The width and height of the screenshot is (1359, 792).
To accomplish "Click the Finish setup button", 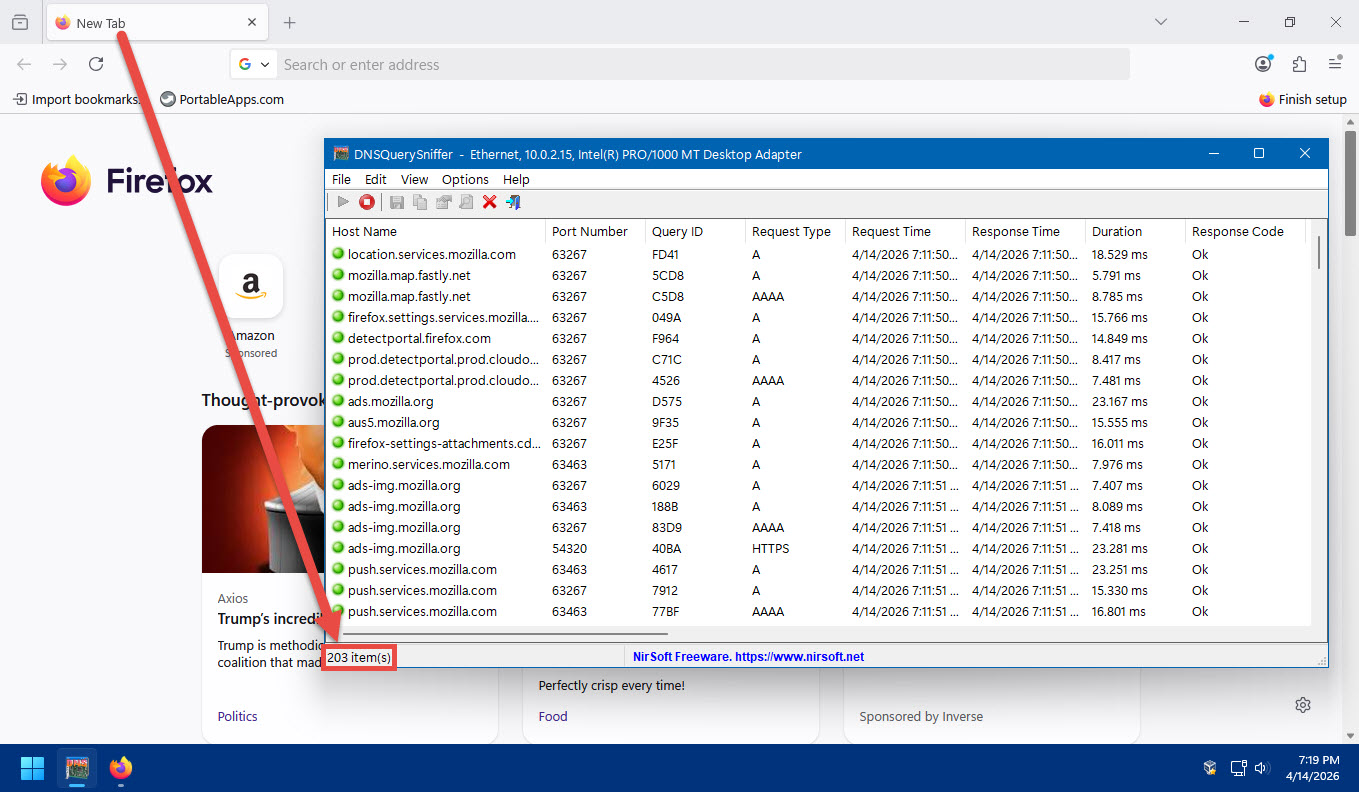I will (x=1303, y=99).
